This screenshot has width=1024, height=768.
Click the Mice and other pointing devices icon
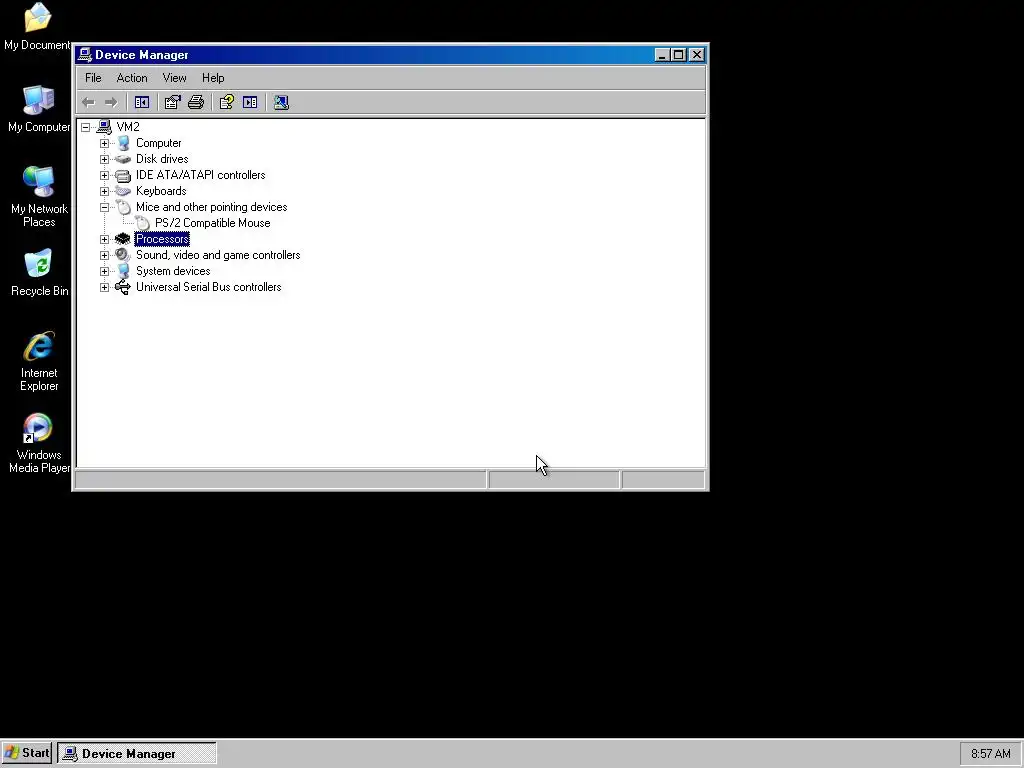pos(123,207)
